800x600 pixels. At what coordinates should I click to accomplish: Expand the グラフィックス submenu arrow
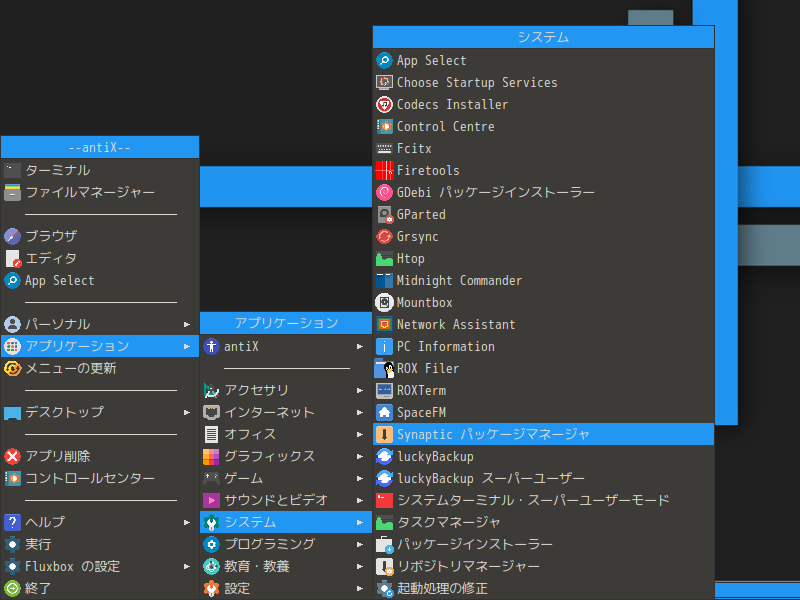(360, 456)
